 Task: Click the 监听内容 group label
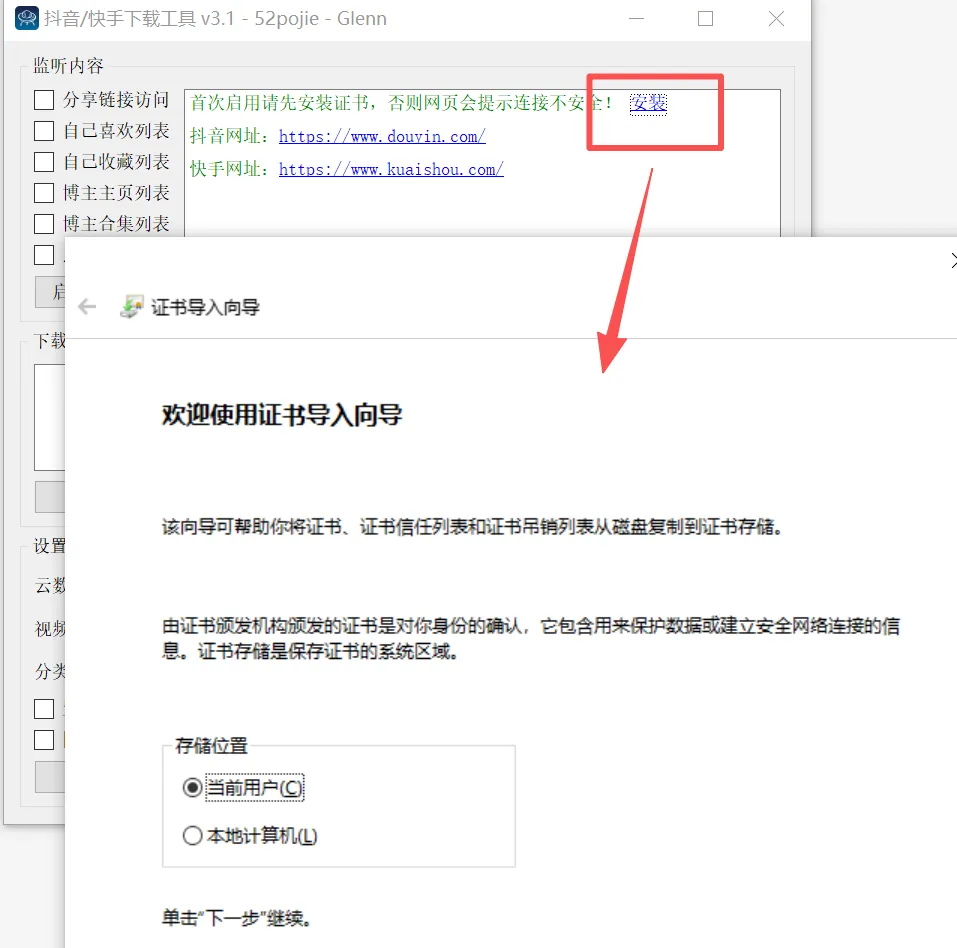pyautogui.click(x=68, y=65)
